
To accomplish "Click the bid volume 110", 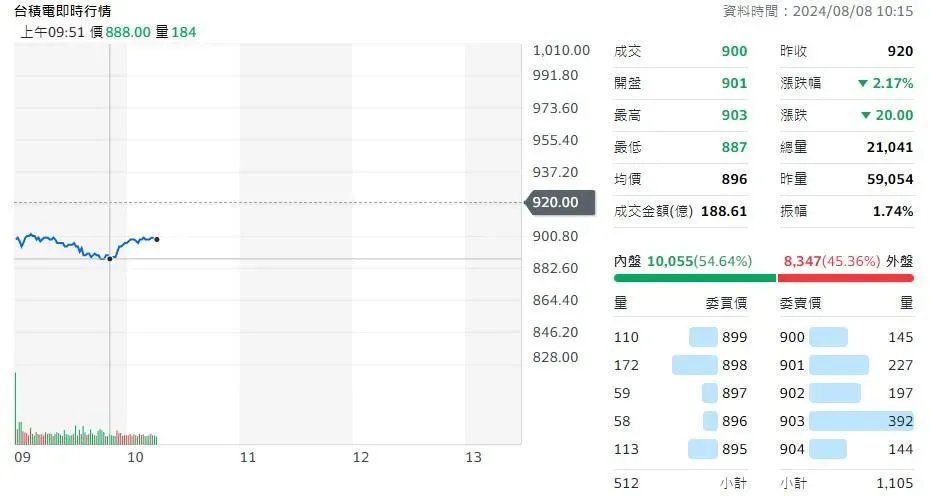I will (x=626, y=337).
